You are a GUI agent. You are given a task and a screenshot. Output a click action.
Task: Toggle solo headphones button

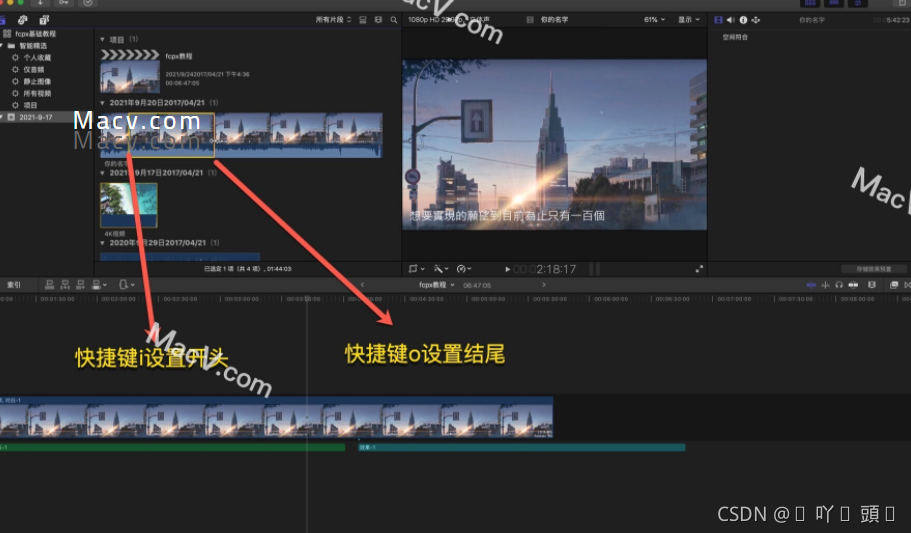coord(839,285)
